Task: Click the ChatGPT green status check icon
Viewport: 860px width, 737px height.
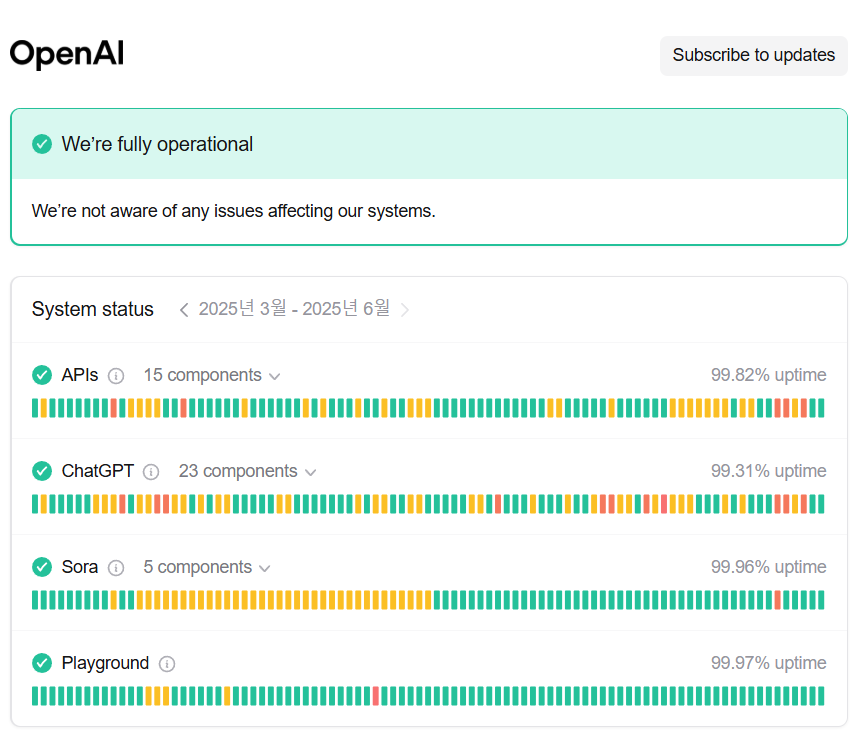Action: (x=42, y=471)
